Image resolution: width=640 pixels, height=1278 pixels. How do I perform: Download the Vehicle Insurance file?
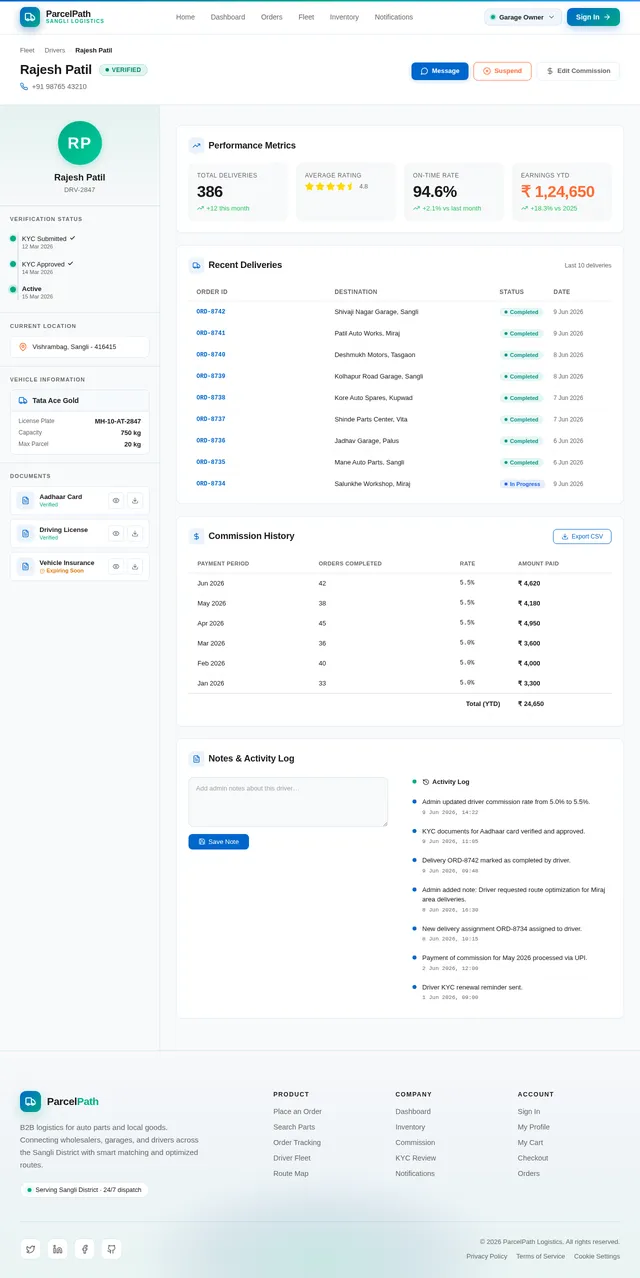[135, 566]
